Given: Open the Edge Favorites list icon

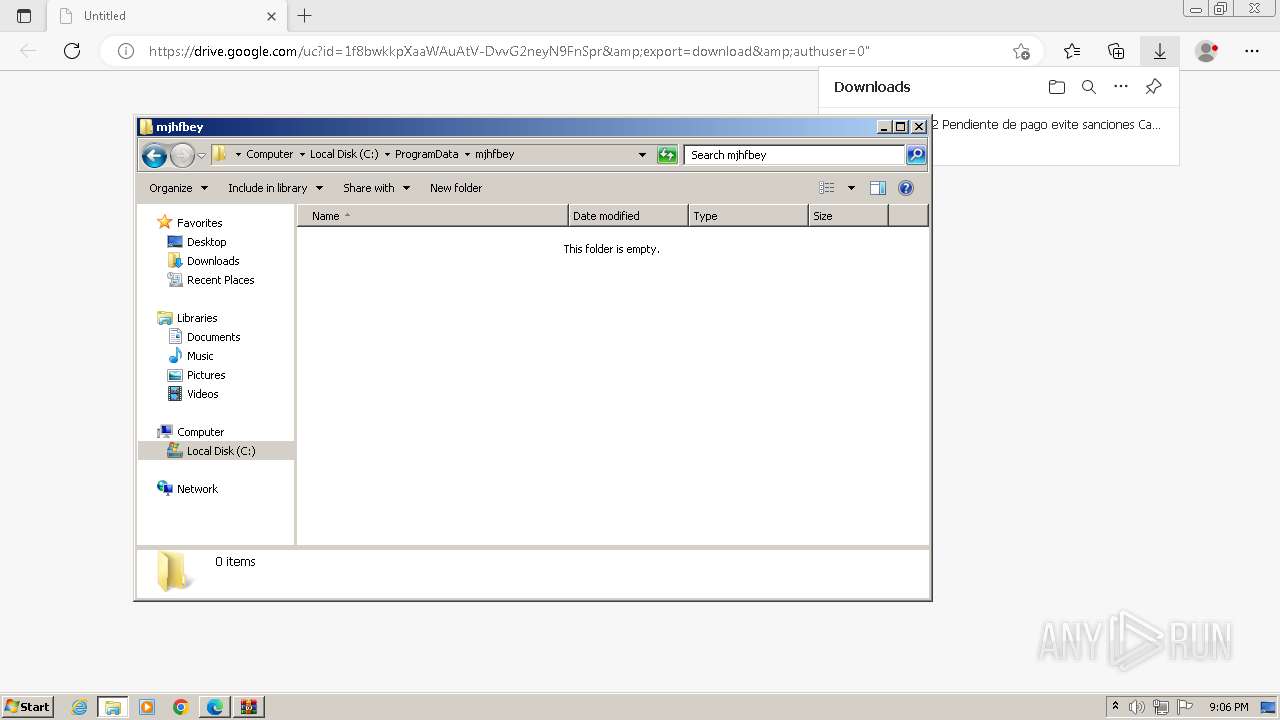Looking at the screenshot, I should click(1072, 51).
